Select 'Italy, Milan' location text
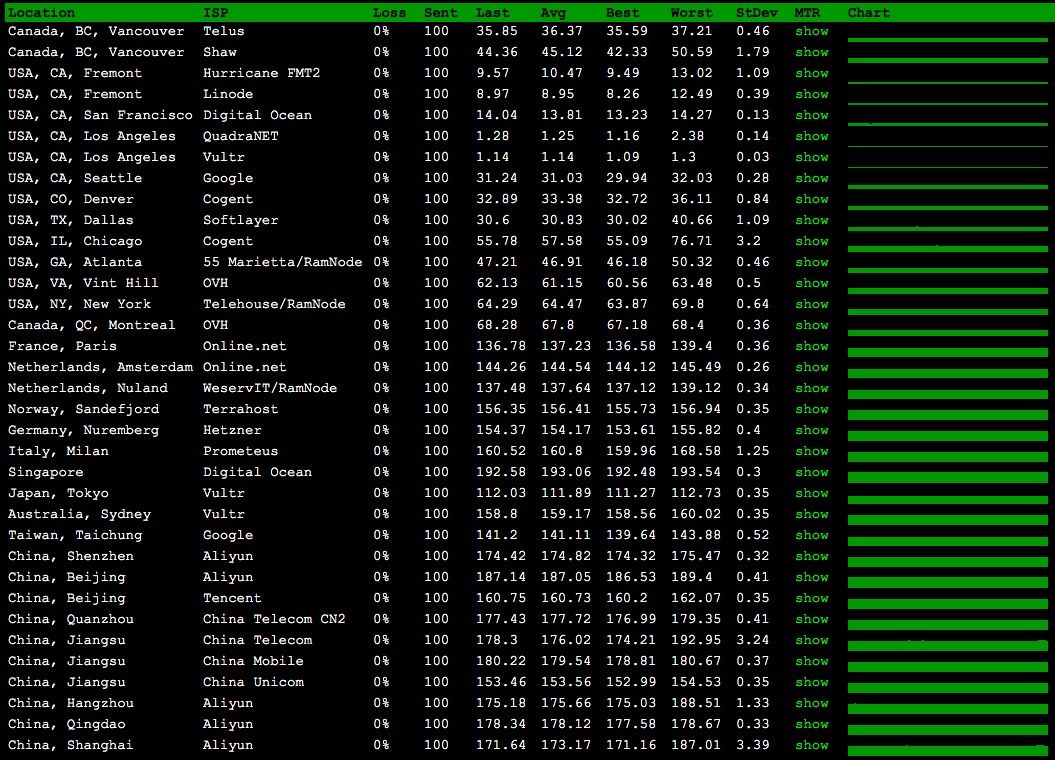This screenshot has width=1055, height=760. point(58,451)
